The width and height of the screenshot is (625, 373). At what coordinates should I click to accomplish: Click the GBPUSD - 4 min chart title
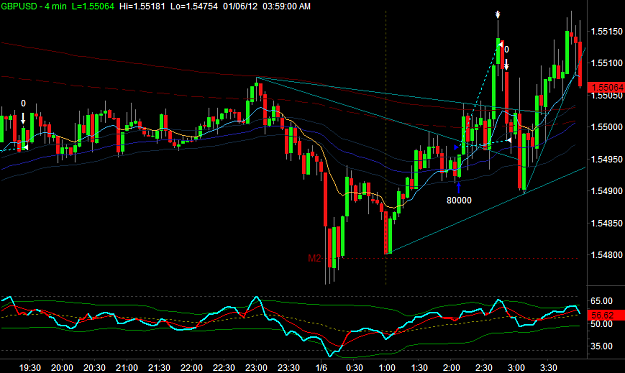coord(33,6)
